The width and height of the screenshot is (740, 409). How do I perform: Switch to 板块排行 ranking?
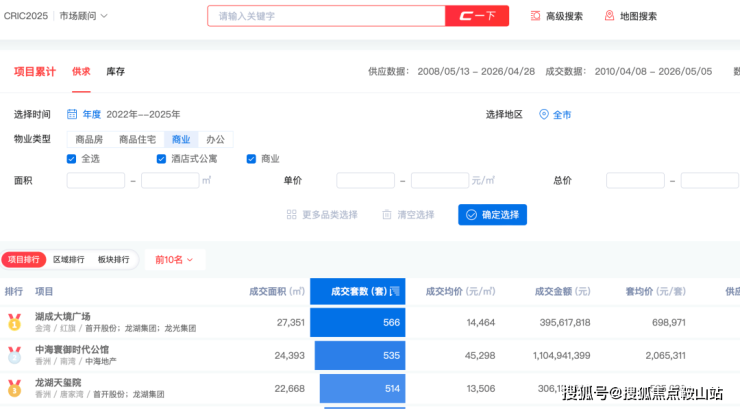pos(113,259)
